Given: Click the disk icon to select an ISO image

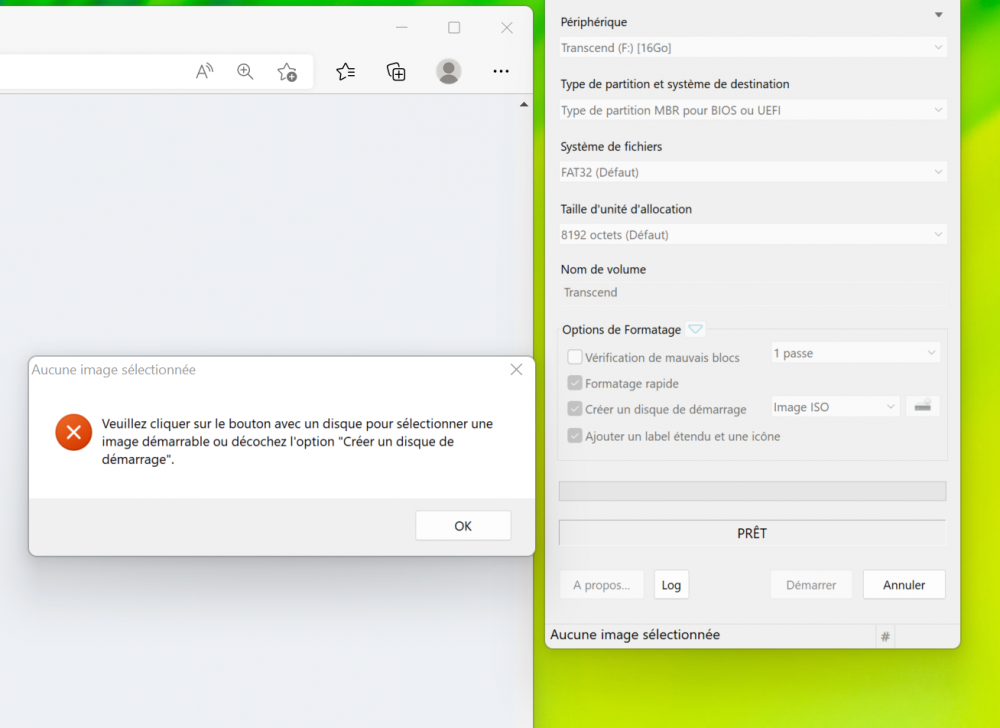Looking at the screenshot, I should point(922,406).
